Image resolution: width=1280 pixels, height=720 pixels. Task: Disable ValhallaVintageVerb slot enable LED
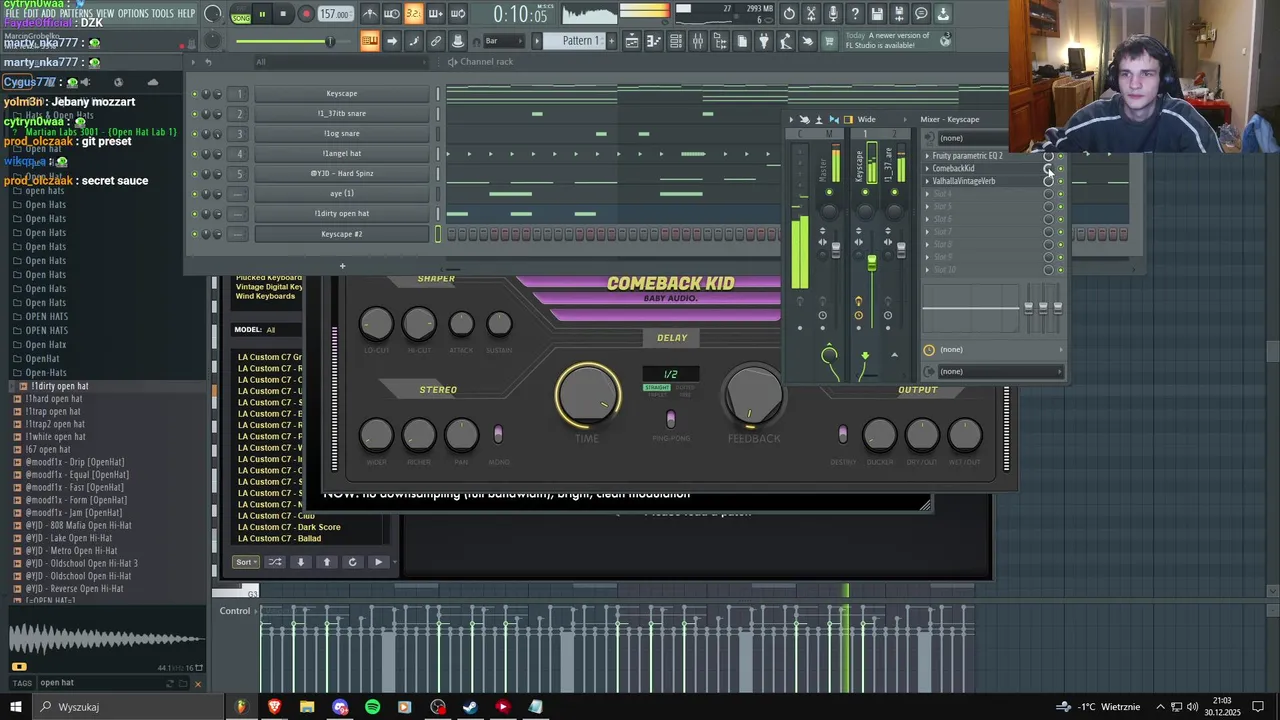coord(1061,181)
